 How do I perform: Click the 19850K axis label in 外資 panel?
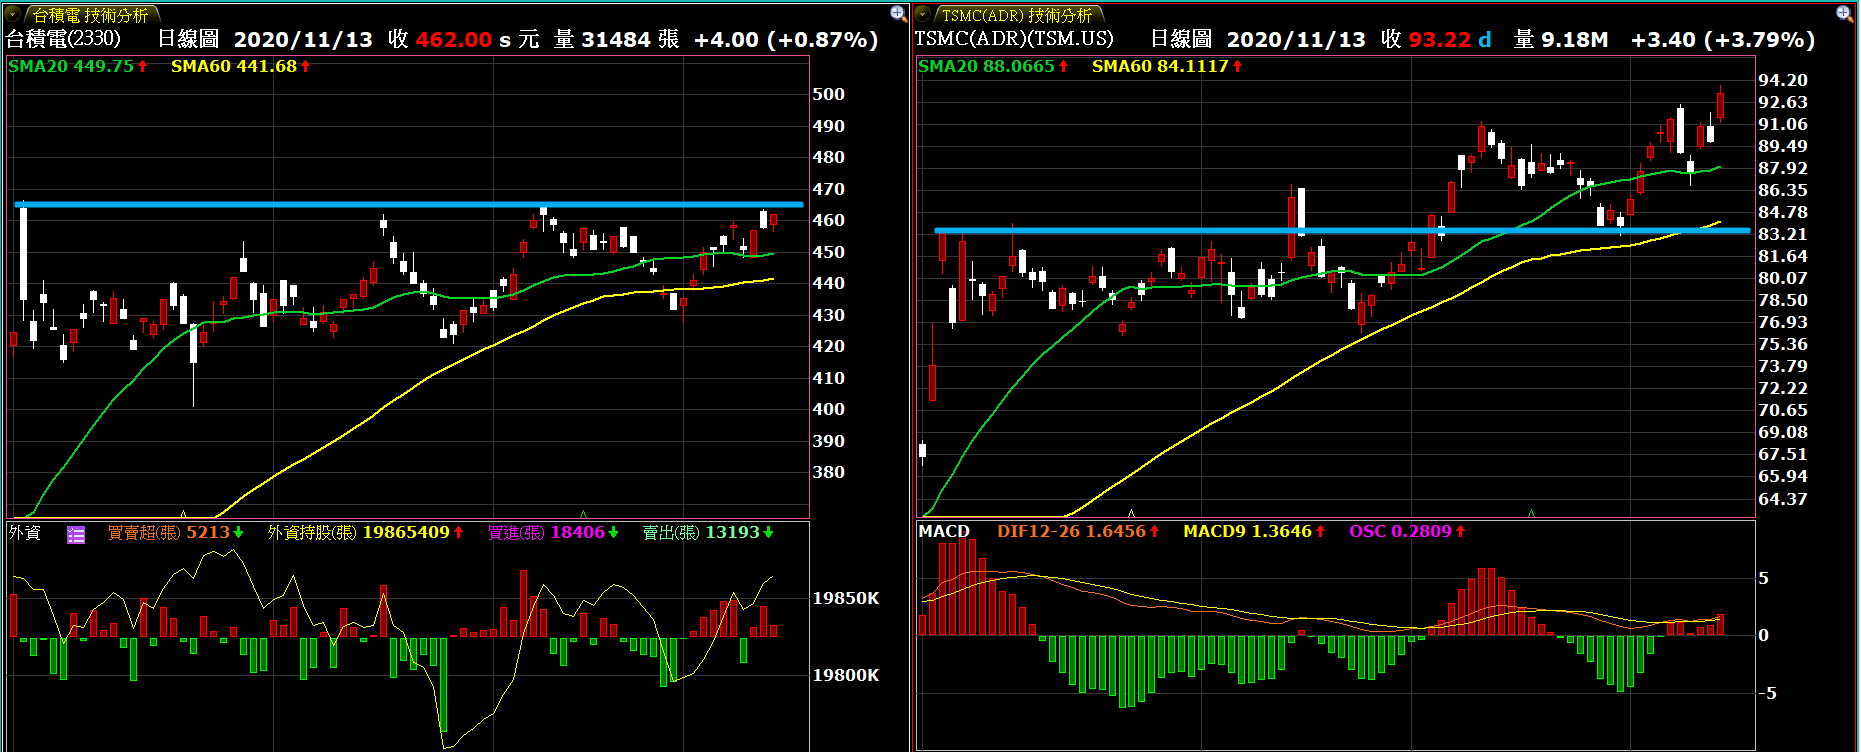[x=846, y=598]
